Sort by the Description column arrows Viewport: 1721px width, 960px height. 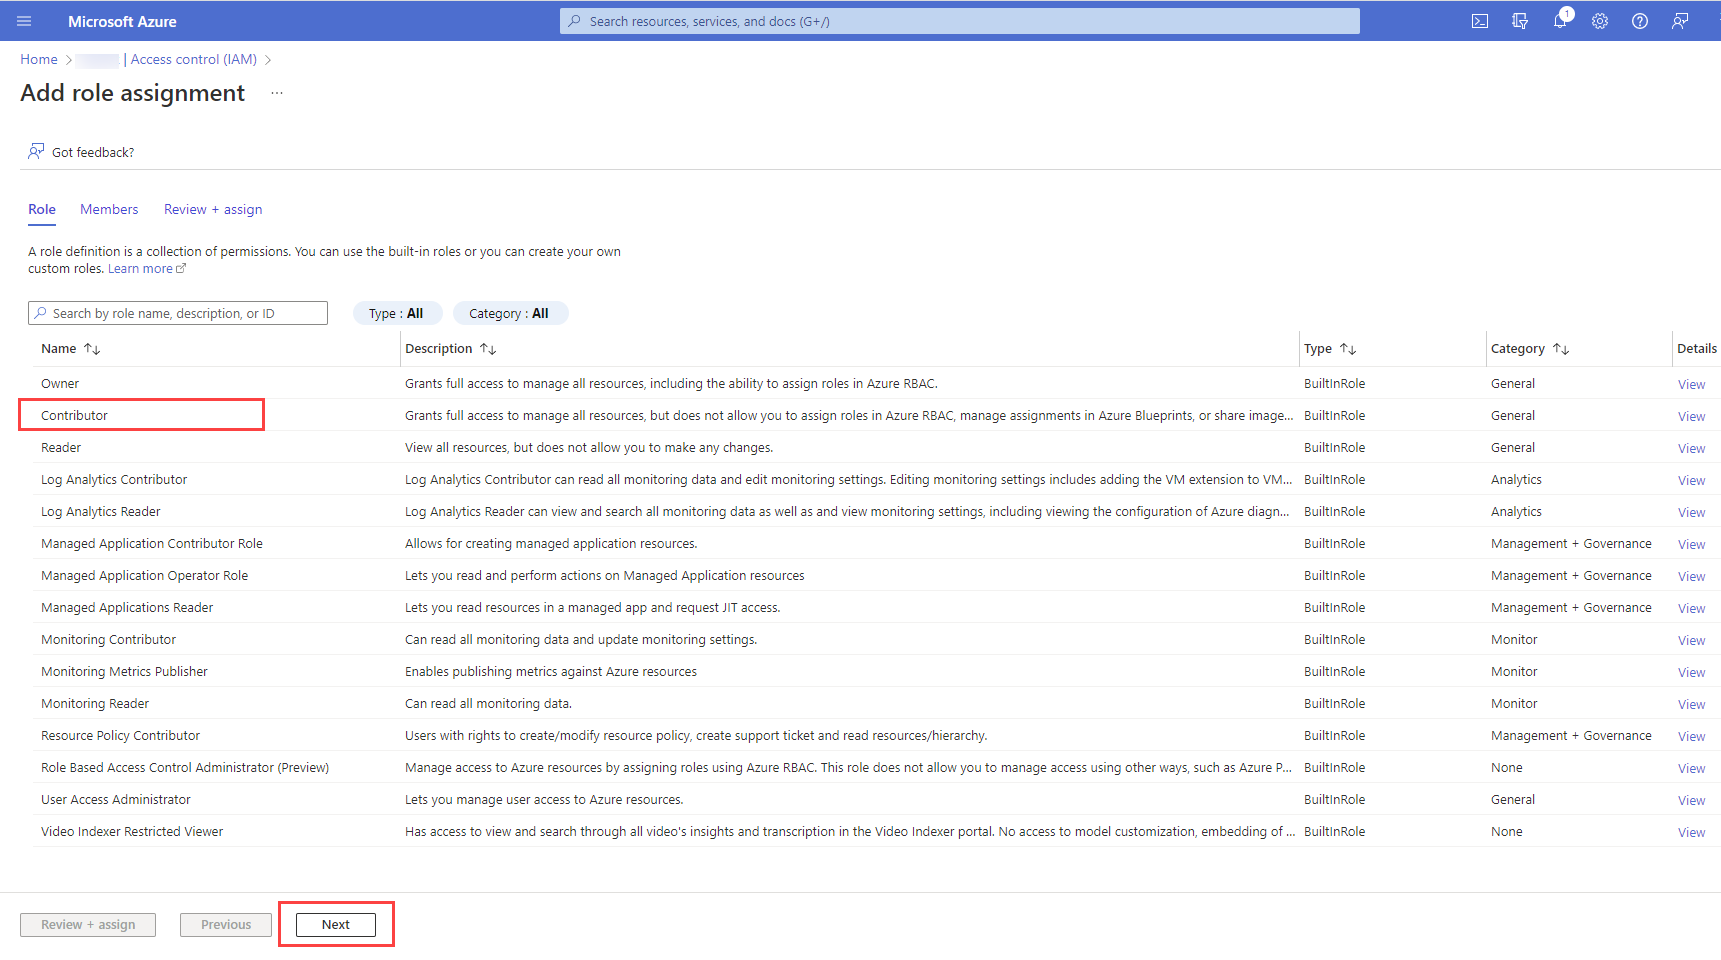coord(488,349)
